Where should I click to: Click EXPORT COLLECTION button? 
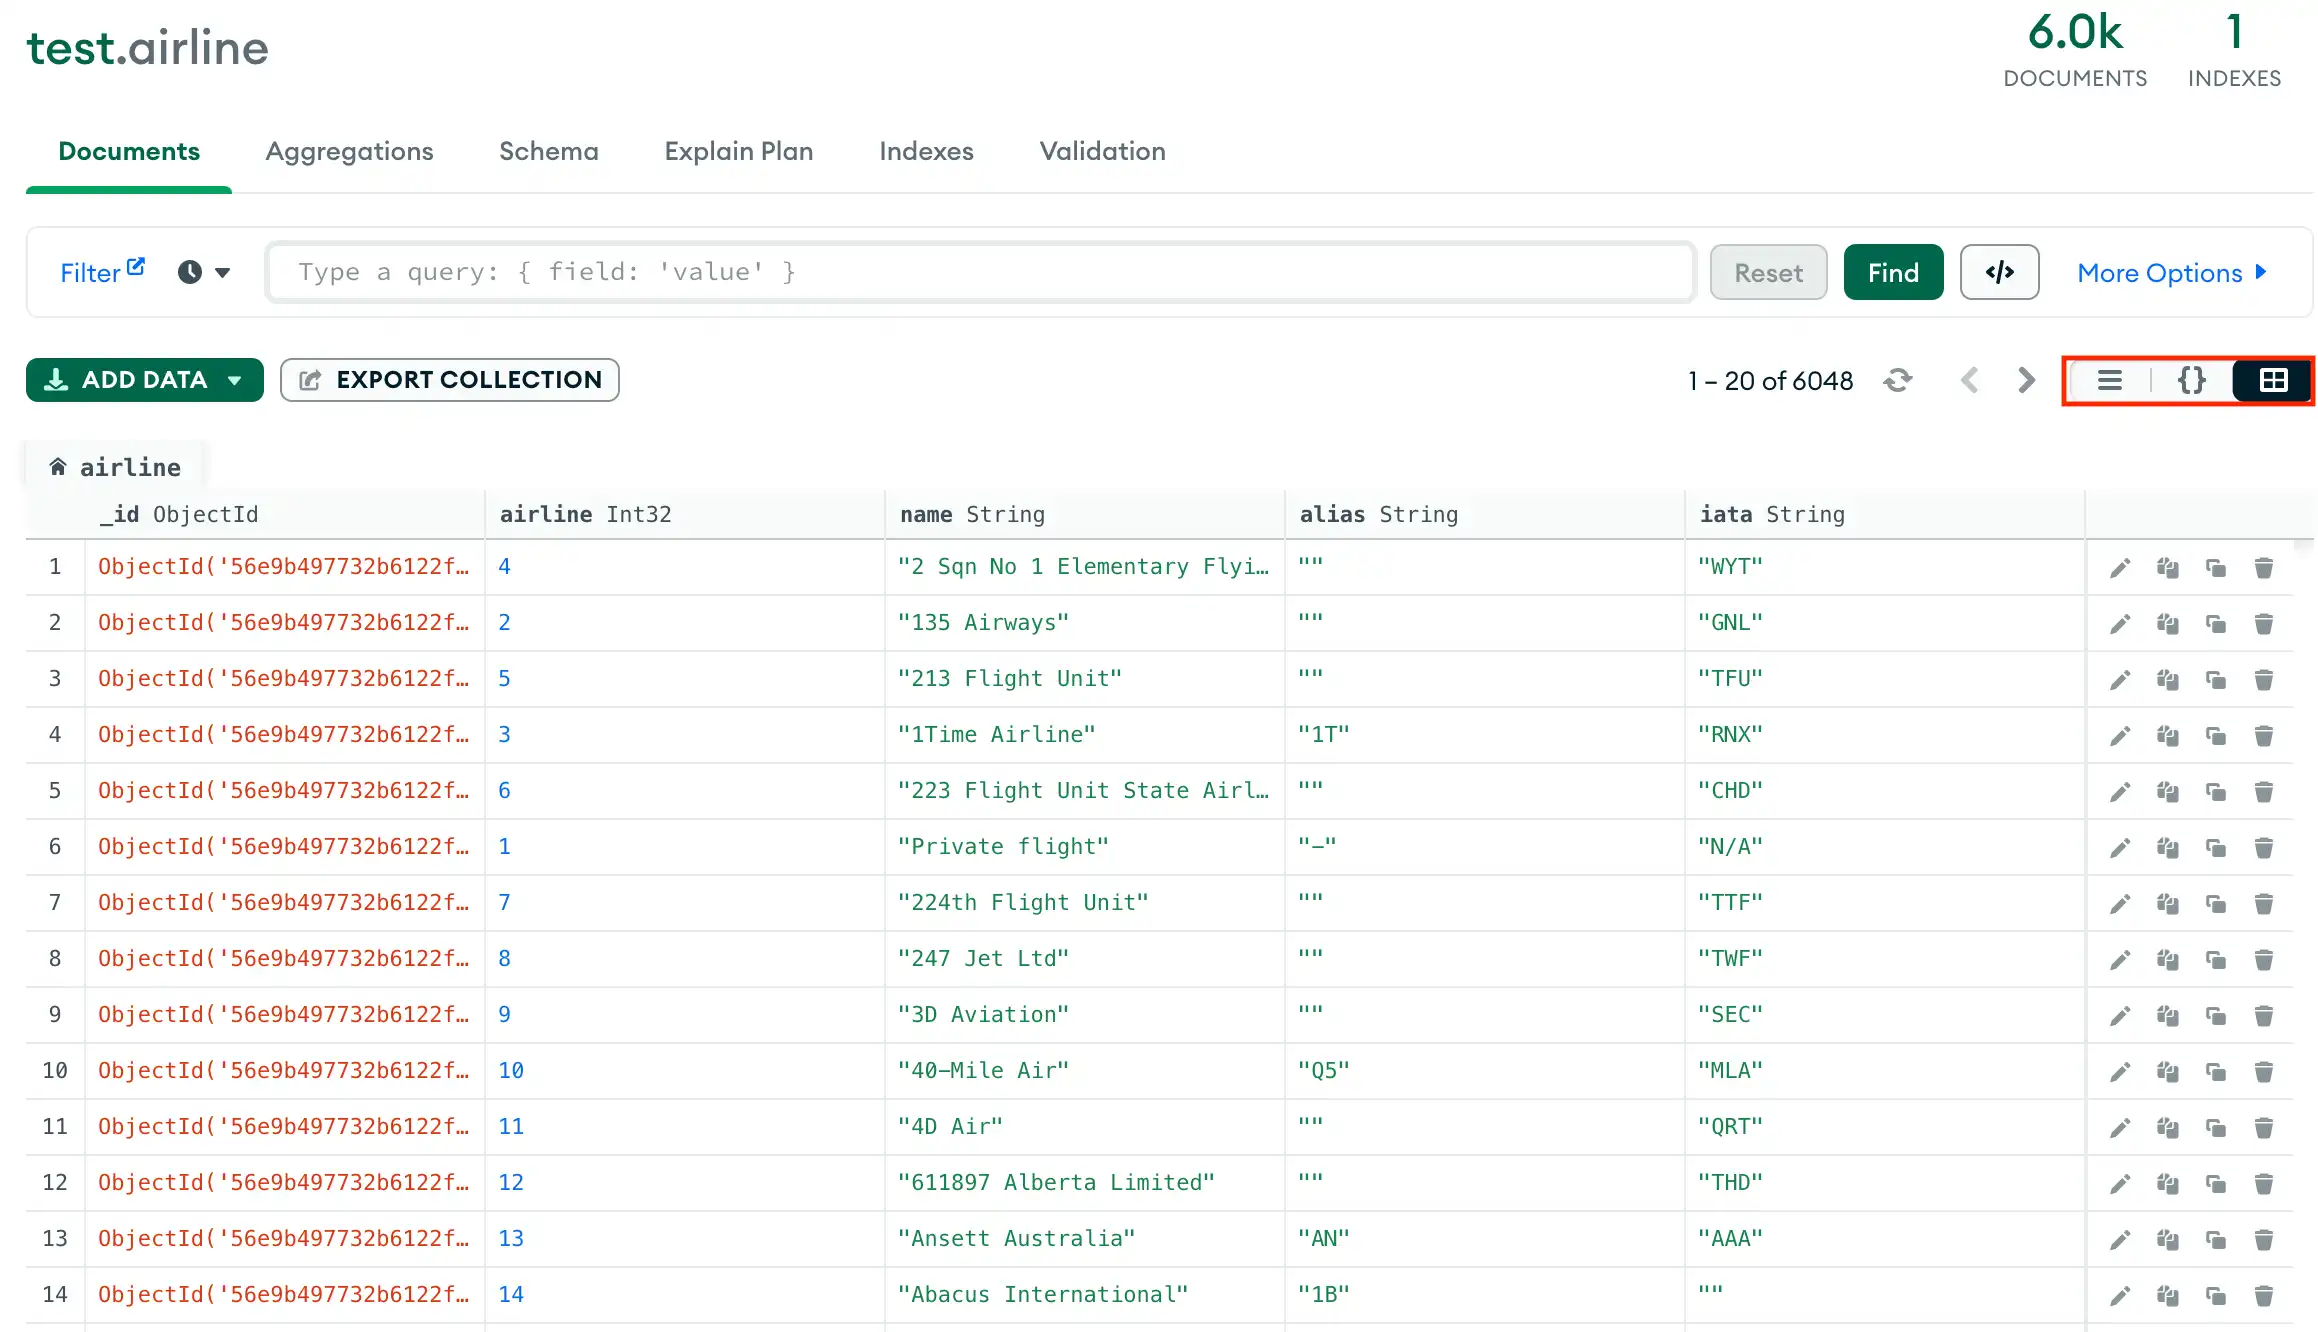[450, 380]
